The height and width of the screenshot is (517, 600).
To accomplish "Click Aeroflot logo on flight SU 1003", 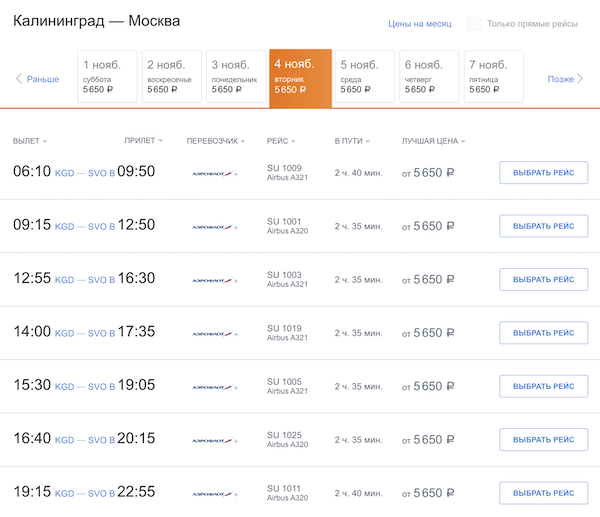I will (214, 281).
